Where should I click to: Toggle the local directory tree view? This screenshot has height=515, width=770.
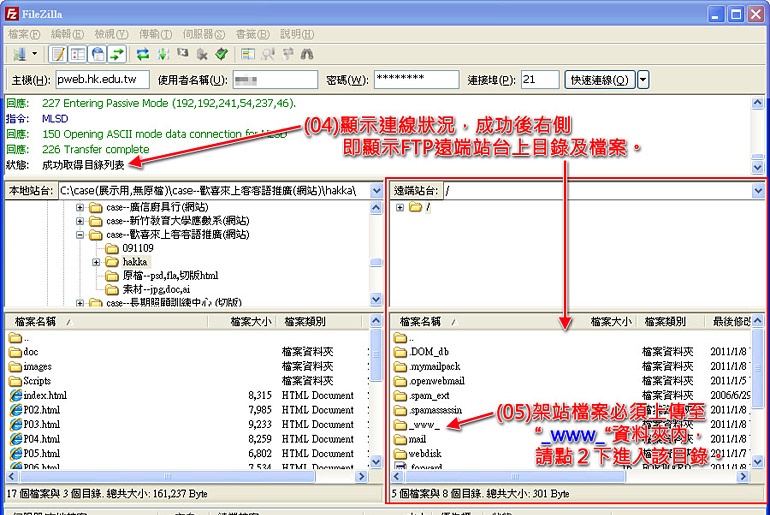click(x=78, y=54)
